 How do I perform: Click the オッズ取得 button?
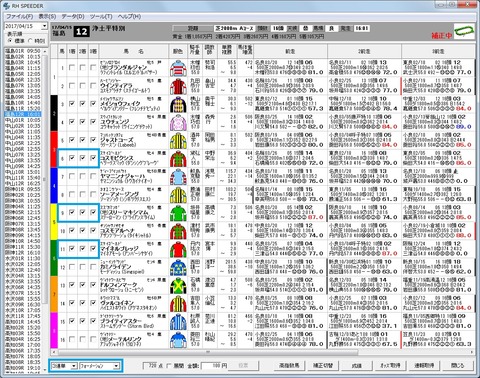[x=390, y=366]
